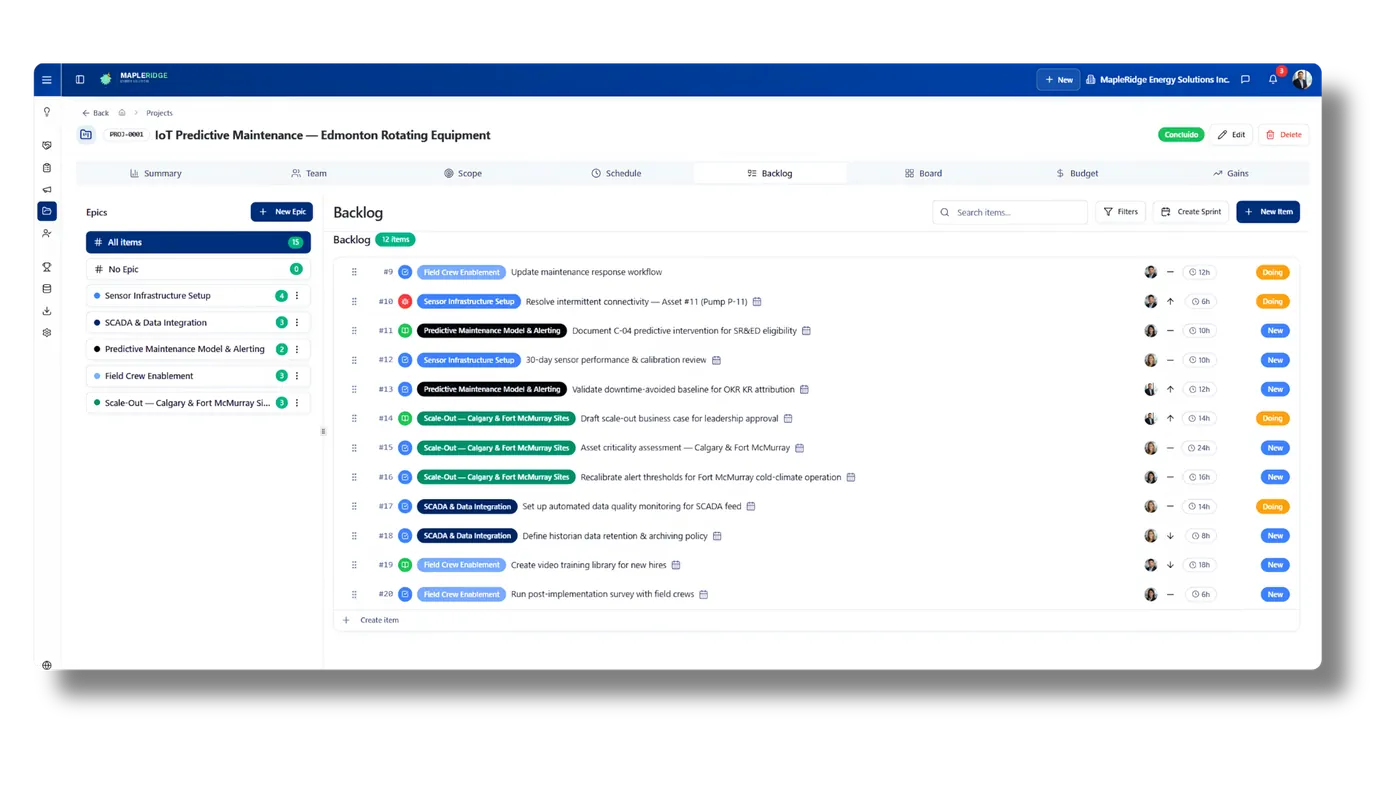Click the 14h estimate on item #17
This screenshot has width=1400, height=787.
click(x=1200, y=506)
